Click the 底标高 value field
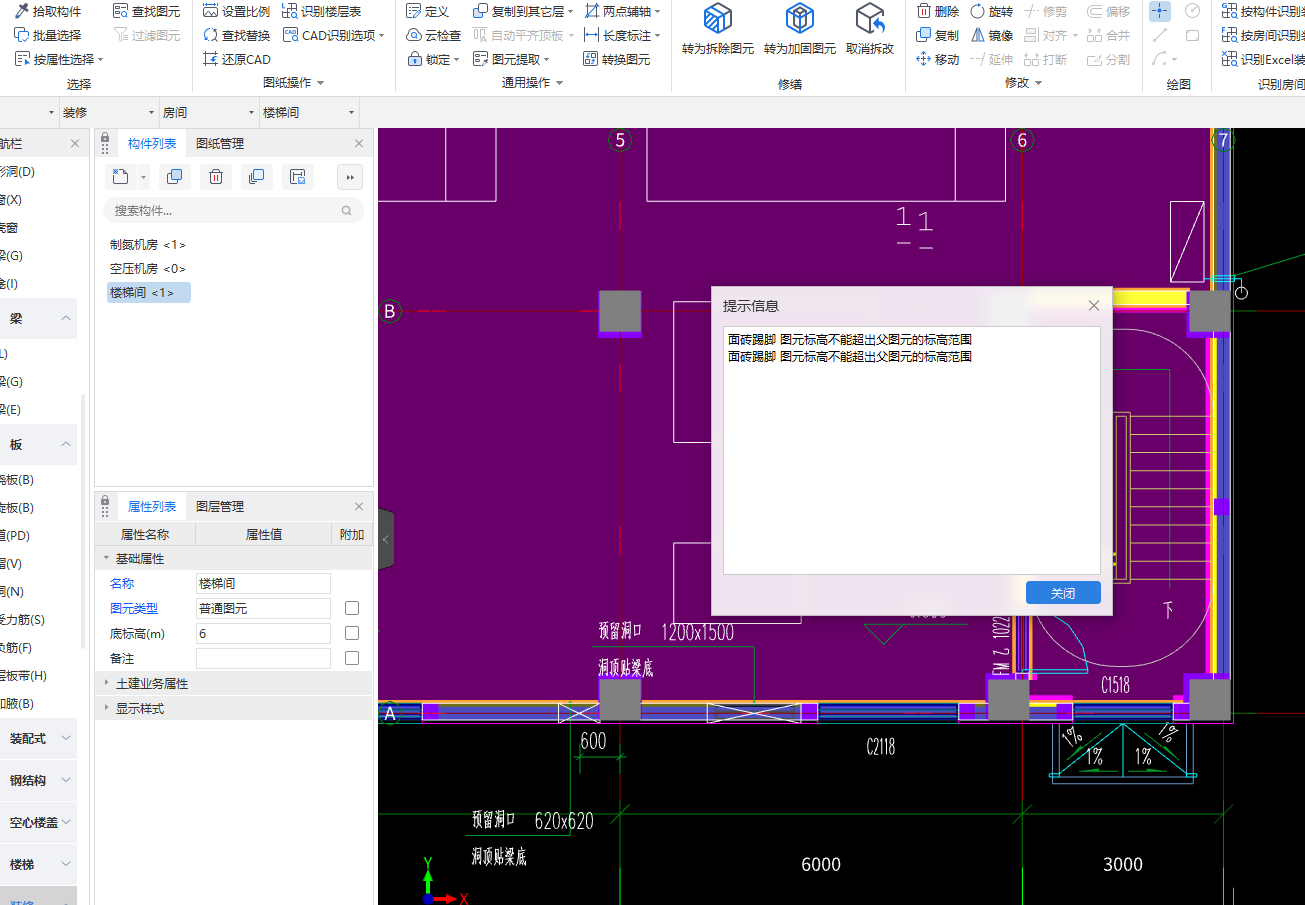The width and height of the screenshot is (1305, 905). tap(263, 633)
